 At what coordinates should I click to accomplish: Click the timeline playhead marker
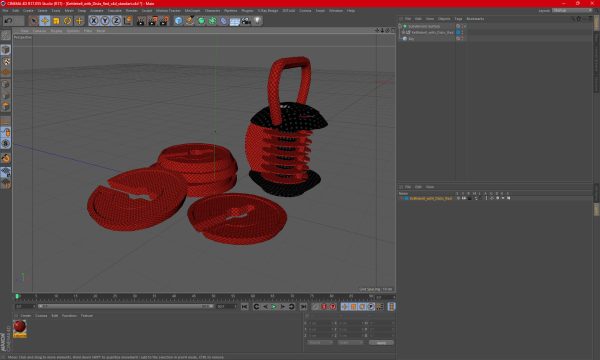tap(17, 296)
